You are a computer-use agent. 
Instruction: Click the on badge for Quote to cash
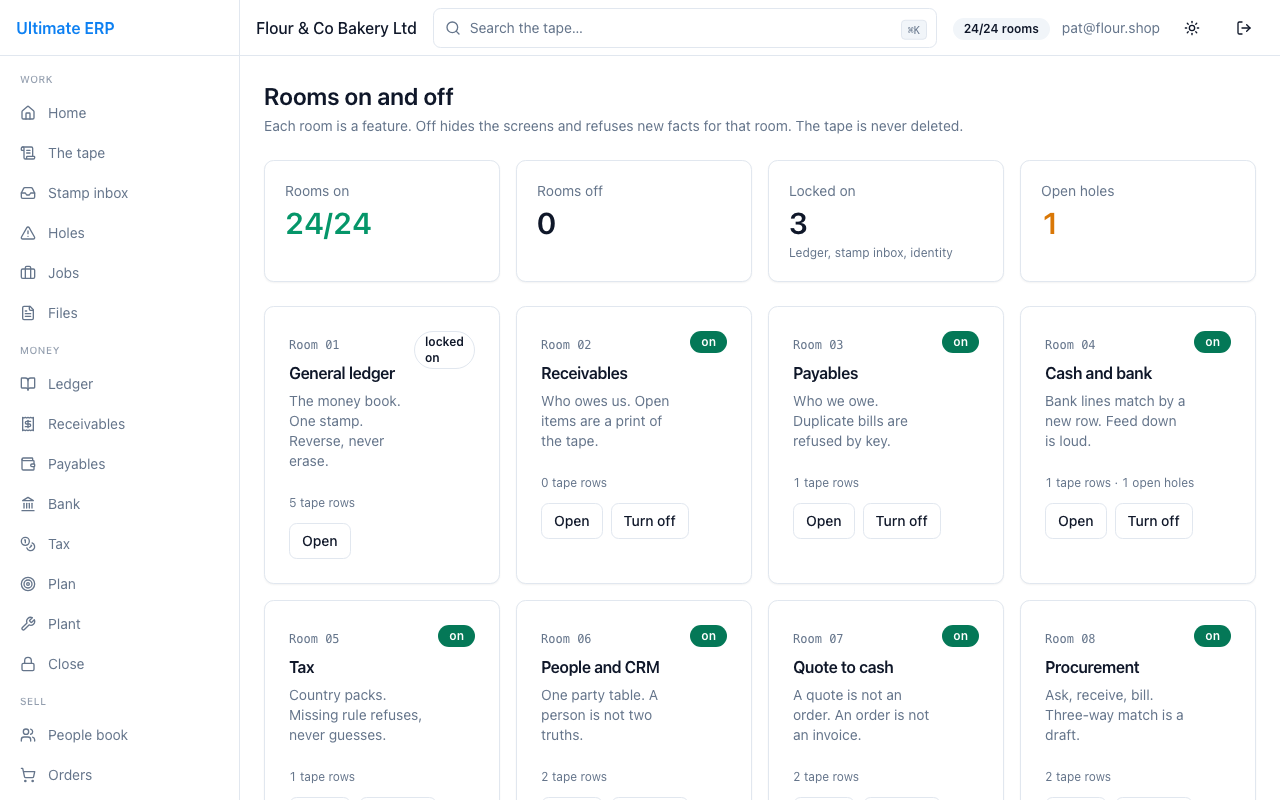(960, 636)
